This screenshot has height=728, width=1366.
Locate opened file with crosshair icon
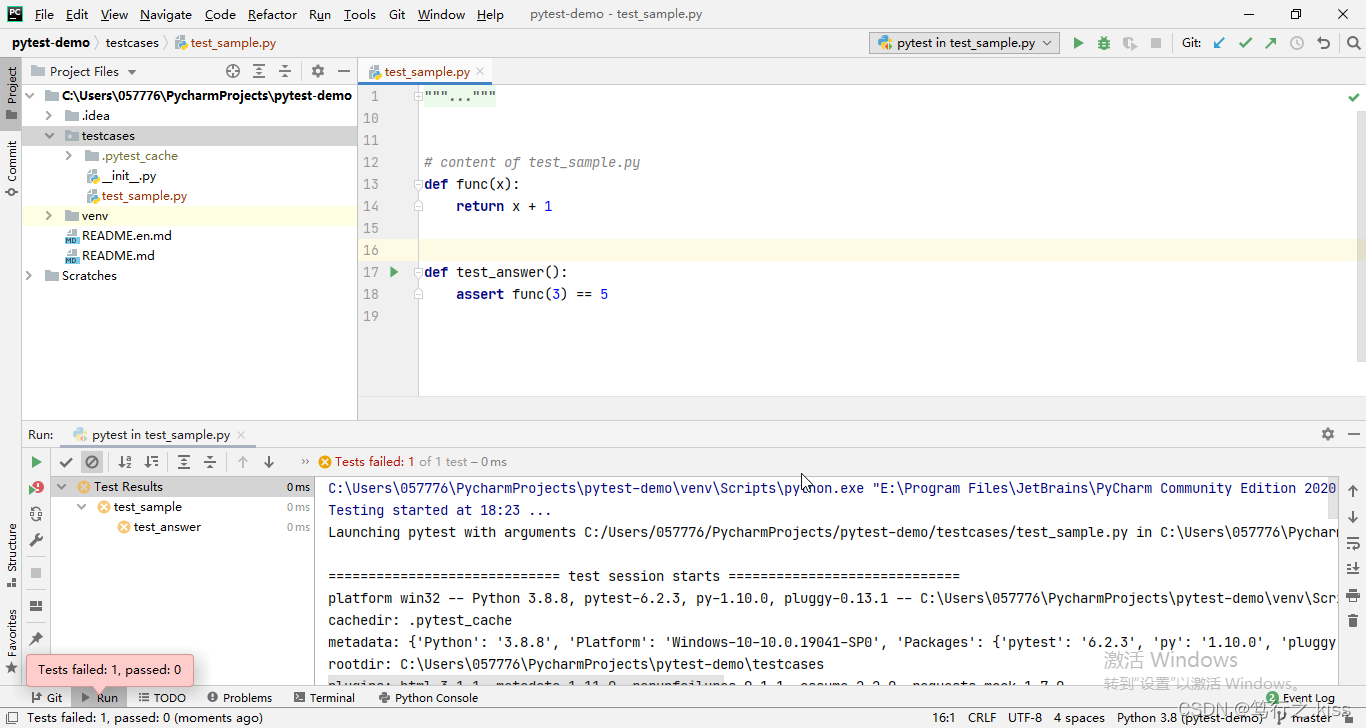[233, 71]
